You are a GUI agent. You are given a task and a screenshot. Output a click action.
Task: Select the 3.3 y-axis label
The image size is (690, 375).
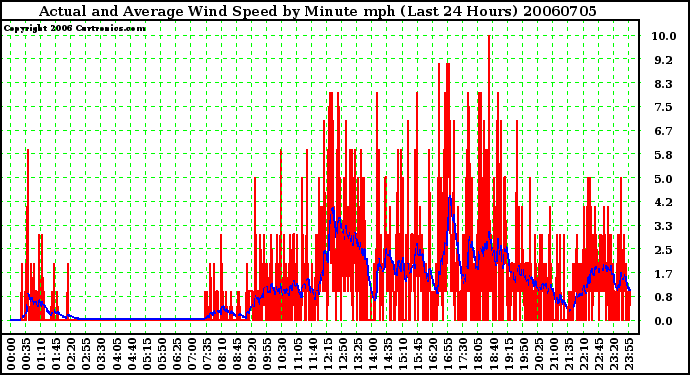coord(664,226)
